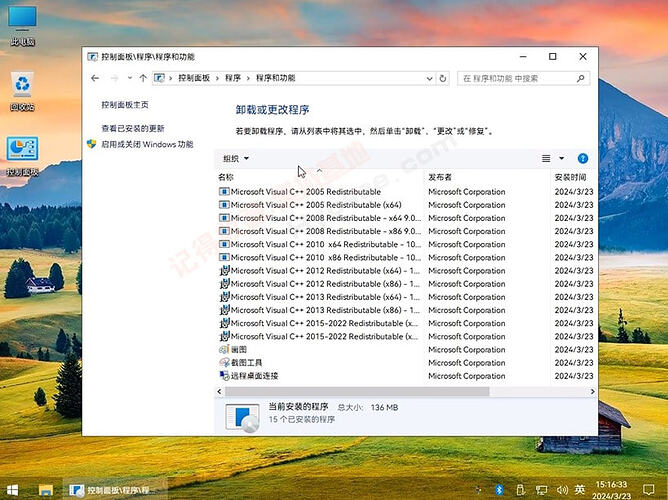Image resolution: width=668 pixels, height=500 pixels.
Task: Select Visual C++ 2008 Redistributable - x64 row
Action: (405, 218)
